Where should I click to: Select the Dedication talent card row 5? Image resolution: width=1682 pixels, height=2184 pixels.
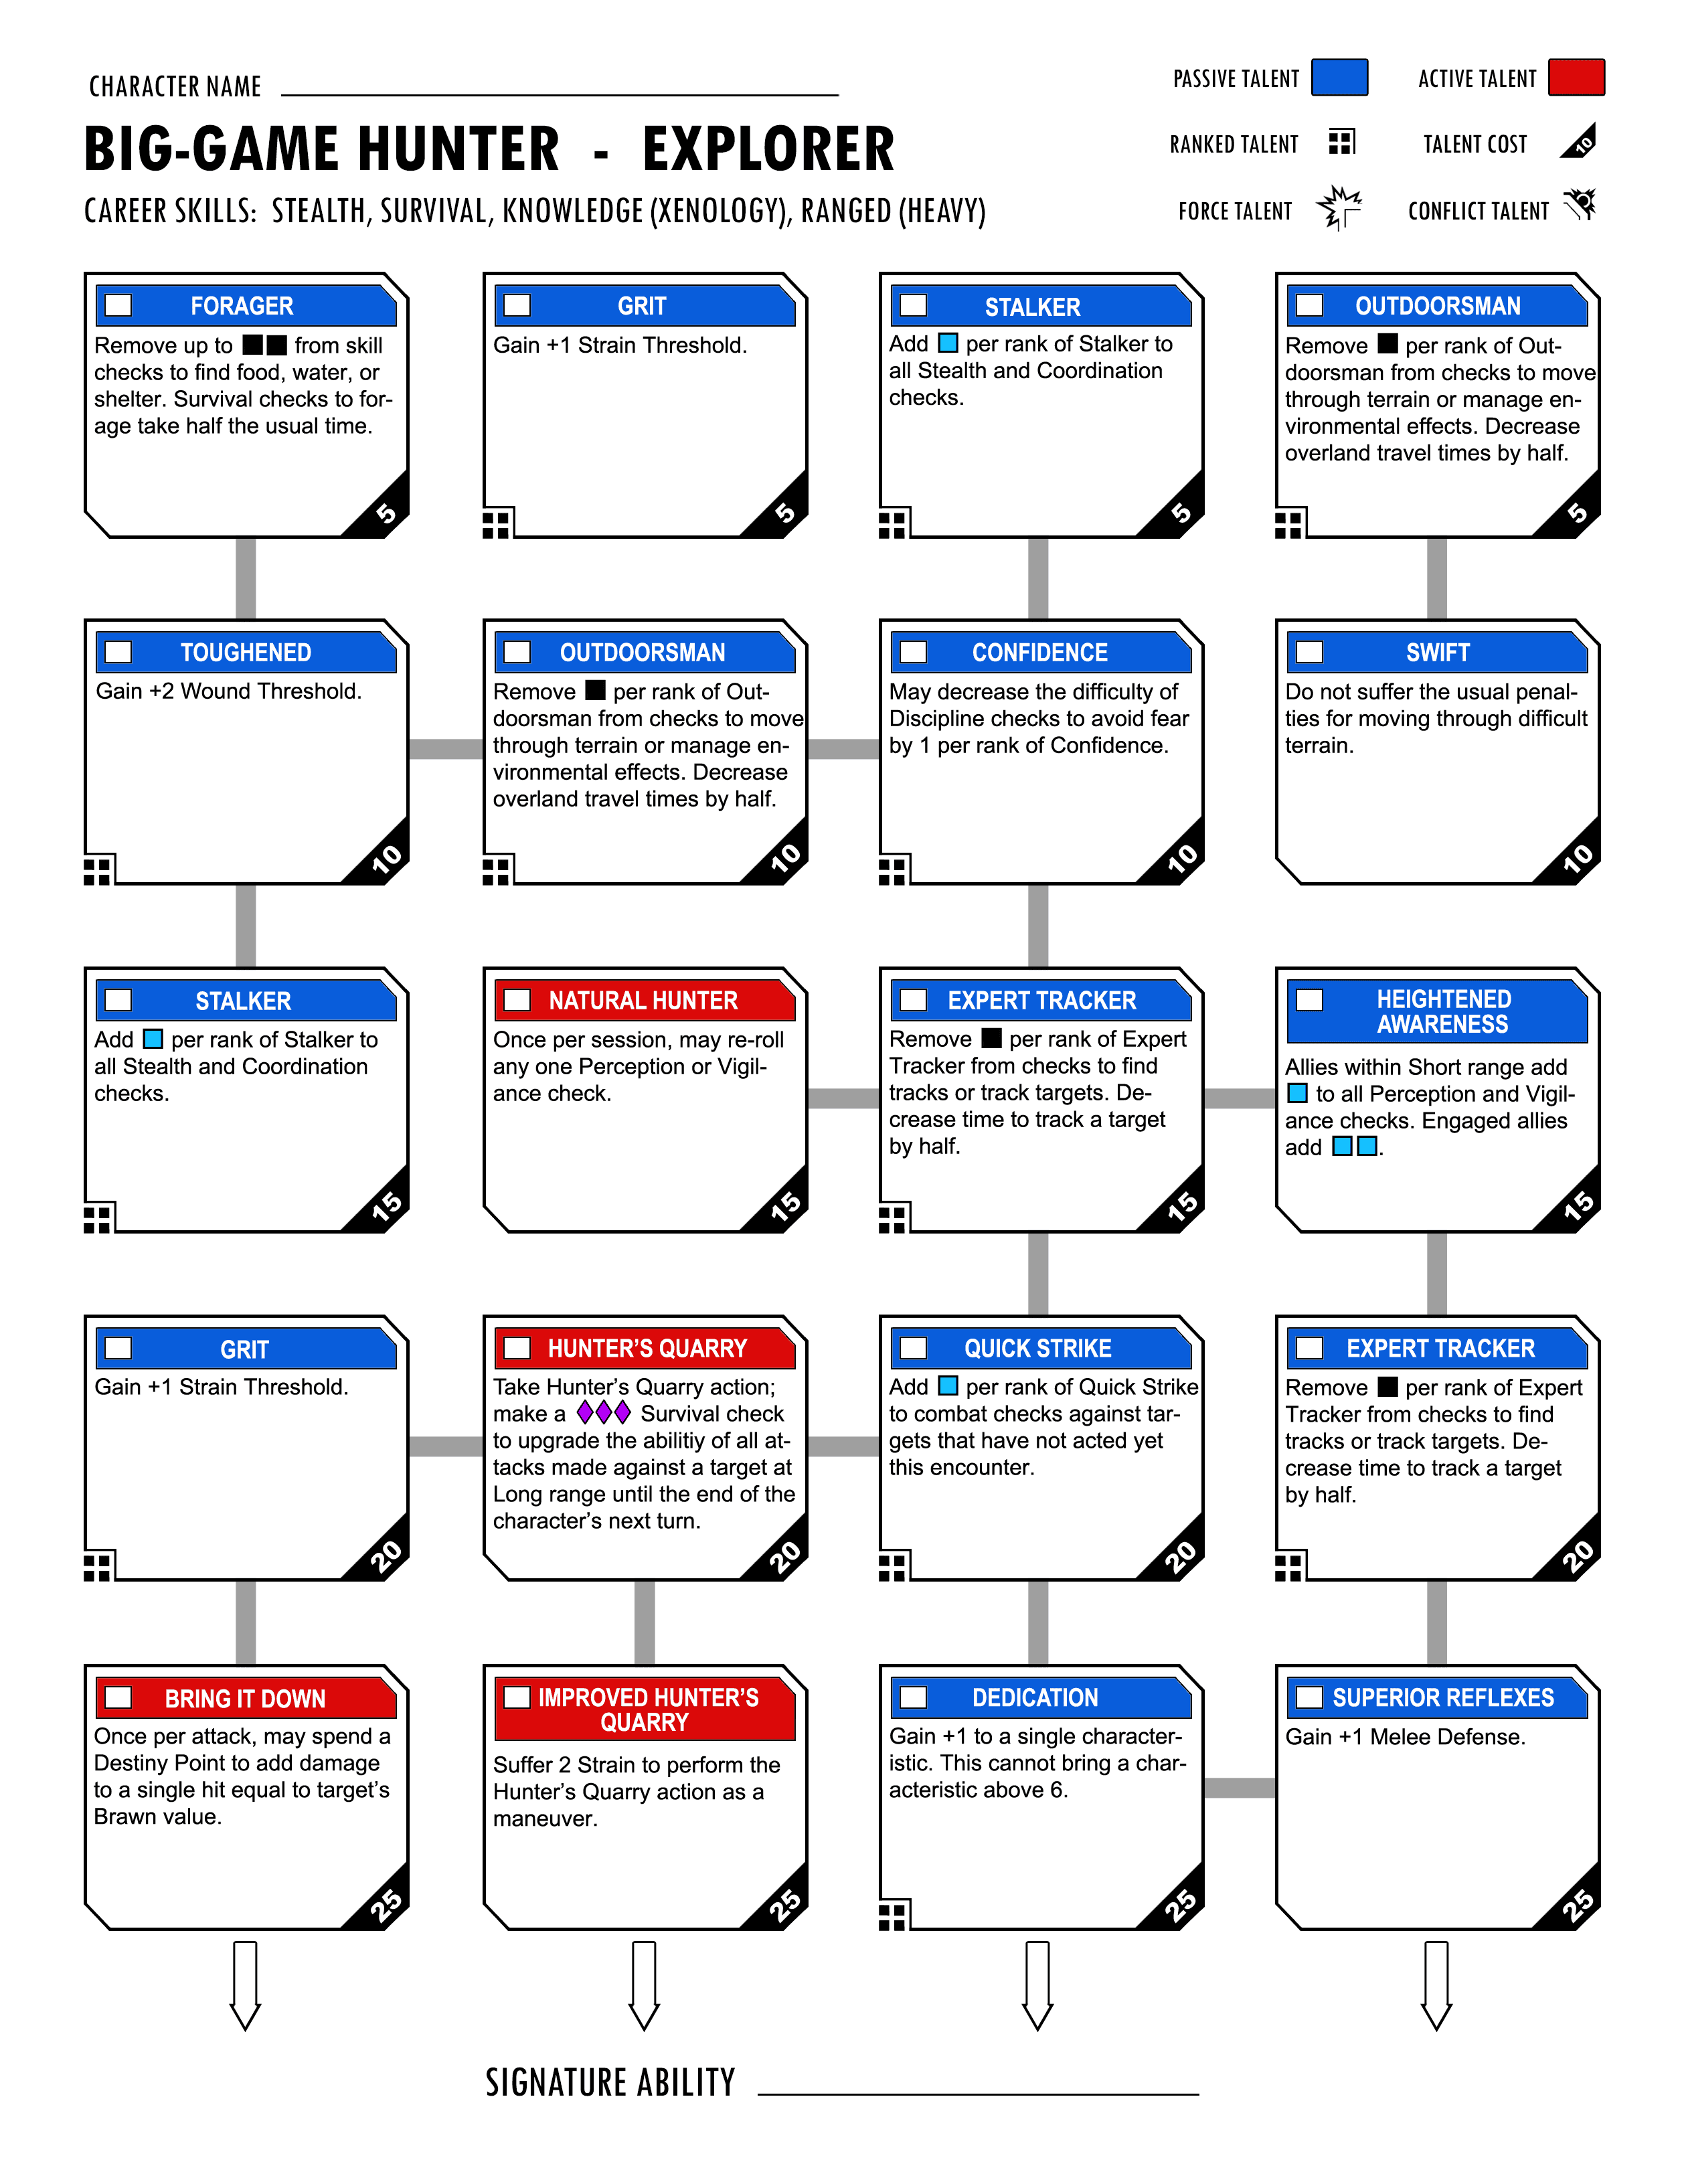coord(1052,1795)
